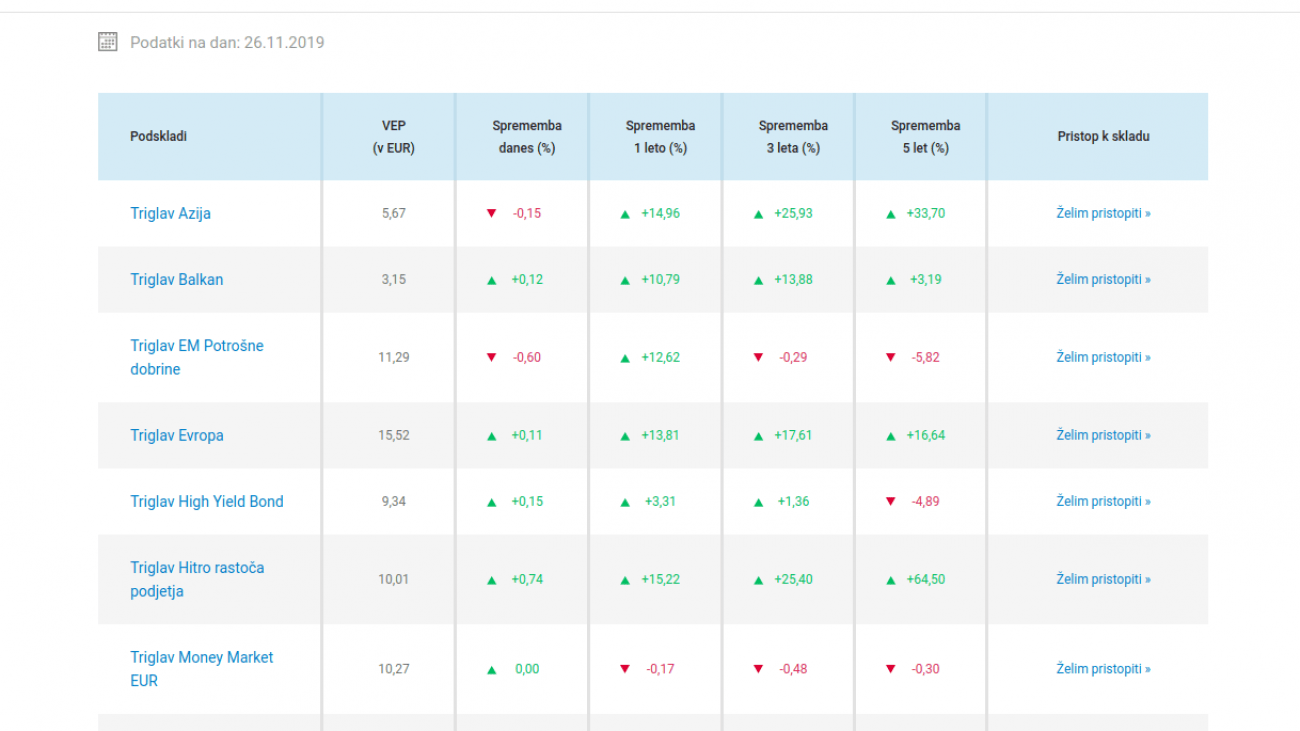Click the Podskladi column header
The width and height of the screenshot is (1300, 731).
(x=158, y=136)
